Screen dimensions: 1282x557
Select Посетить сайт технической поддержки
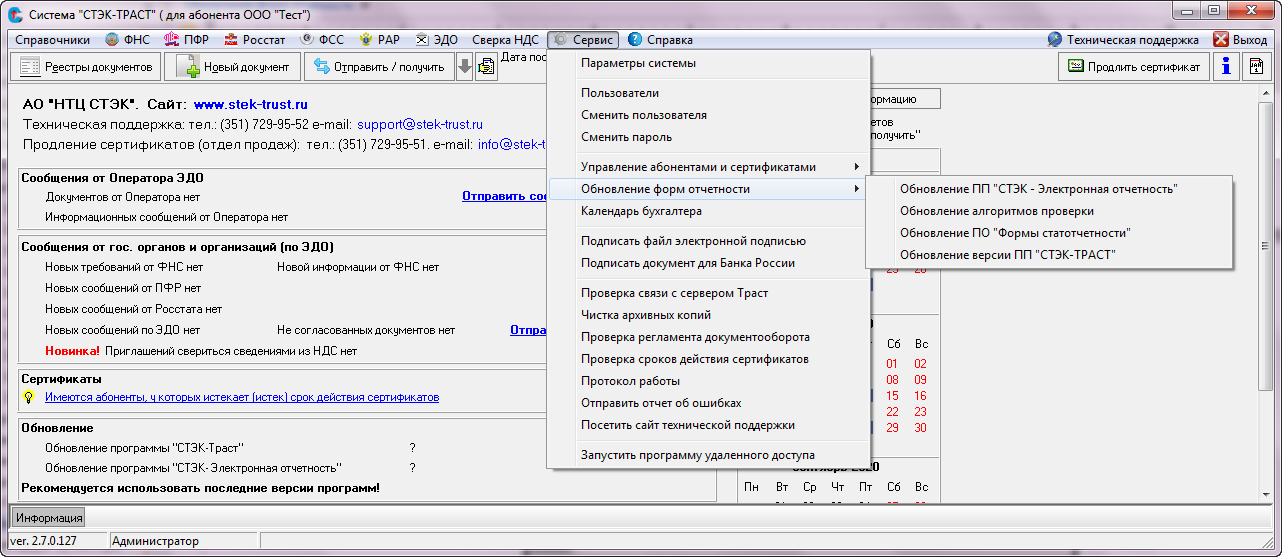pyautogui.click(x=710, y=425)
